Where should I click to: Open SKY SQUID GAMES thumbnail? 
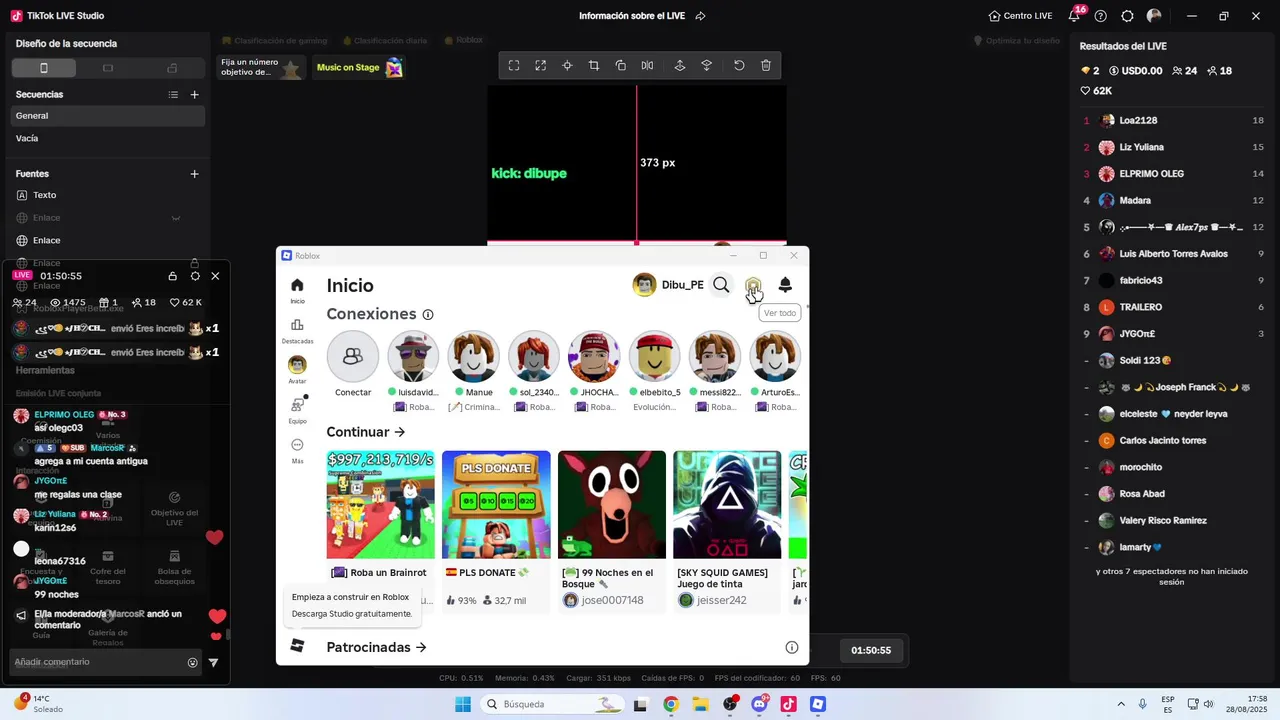tap(727, 505)
